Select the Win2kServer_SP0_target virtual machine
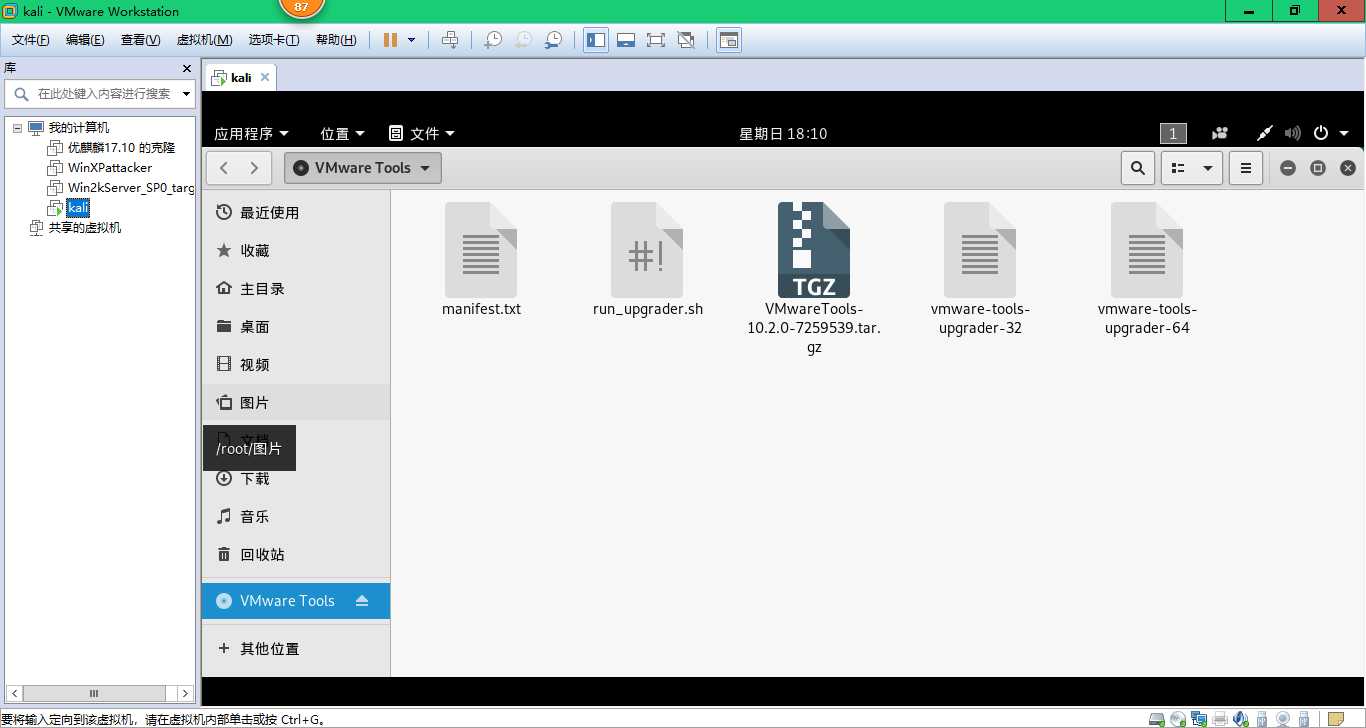The image size is (1366, 728). (121, 188)
